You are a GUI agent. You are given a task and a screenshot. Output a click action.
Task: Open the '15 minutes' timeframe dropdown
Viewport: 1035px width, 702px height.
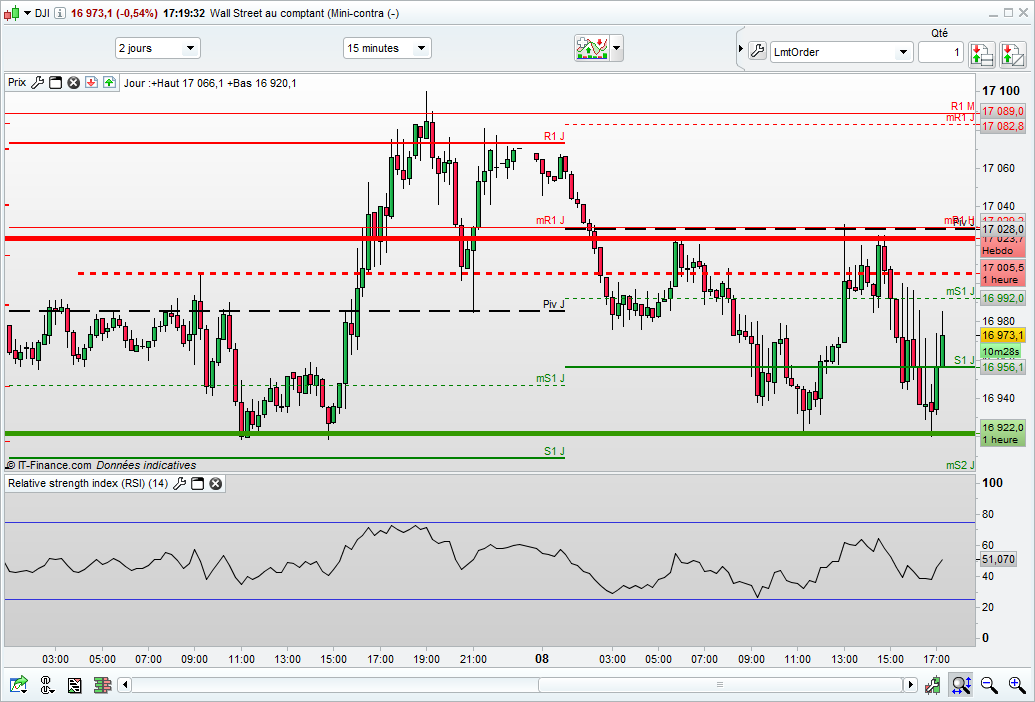[387, 48]
